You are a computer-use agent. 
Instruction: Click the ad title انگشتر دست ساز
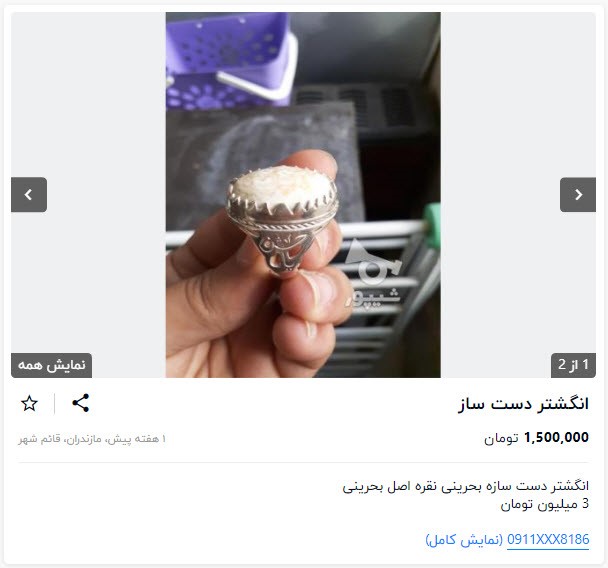click(523, 404)
